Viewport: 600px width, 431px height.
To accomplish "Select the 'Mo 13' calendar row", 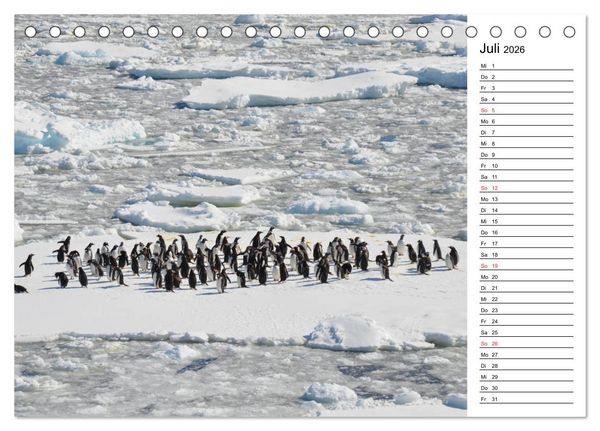I will pos(527,199).
